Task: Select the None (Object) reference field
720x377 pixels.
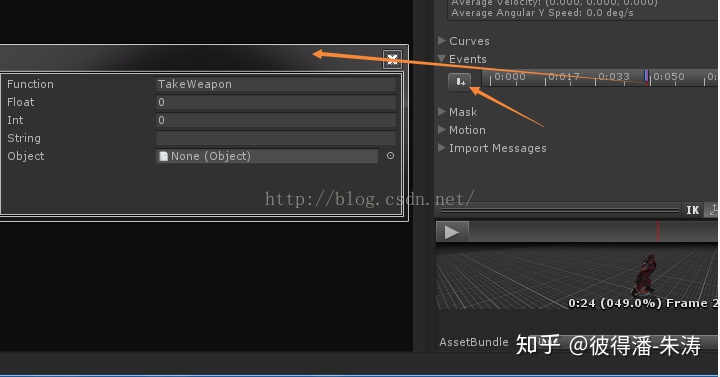Action: point(267,156)
